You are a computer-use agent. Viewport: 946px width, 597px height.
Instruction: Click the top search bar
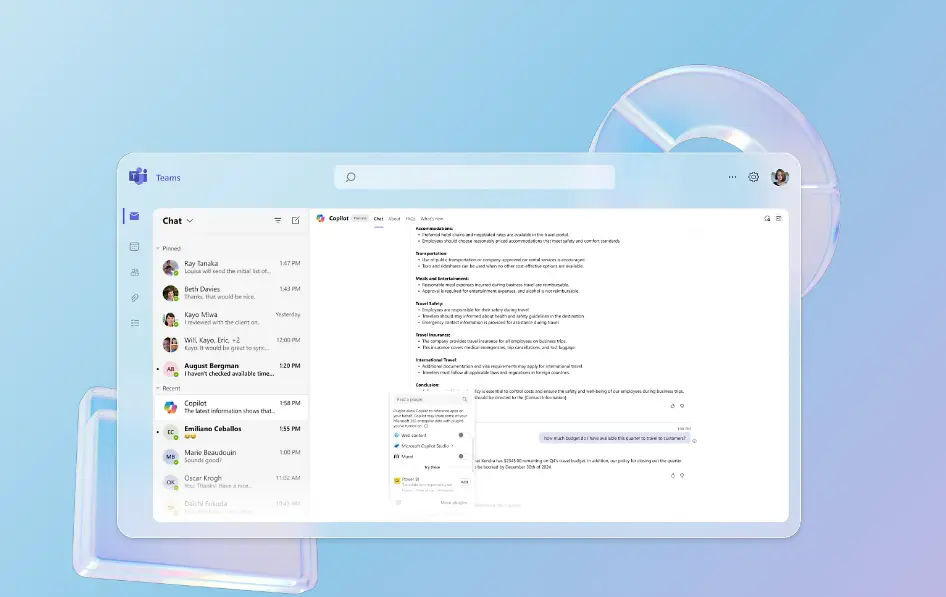pos(474,177)
